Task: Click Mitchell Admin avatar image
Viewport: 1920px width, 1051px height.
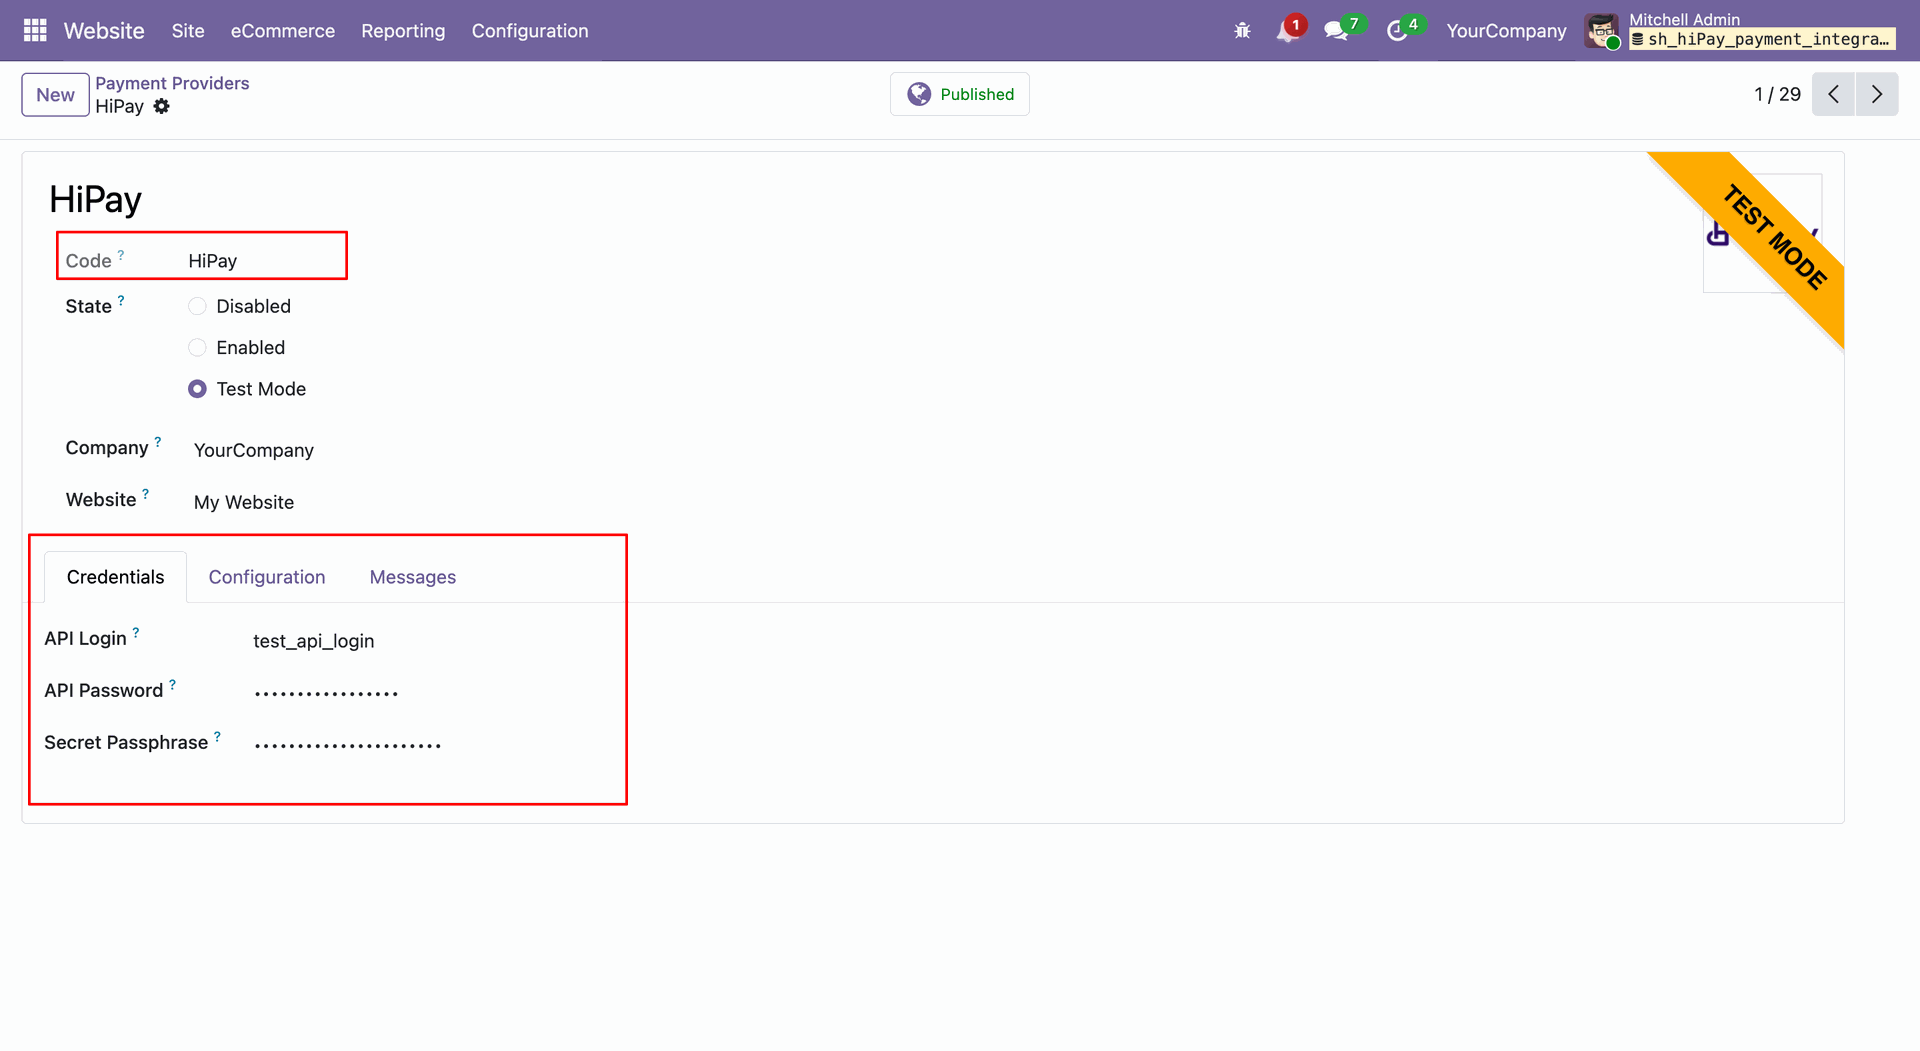Action: click(x=1602, y=31)
